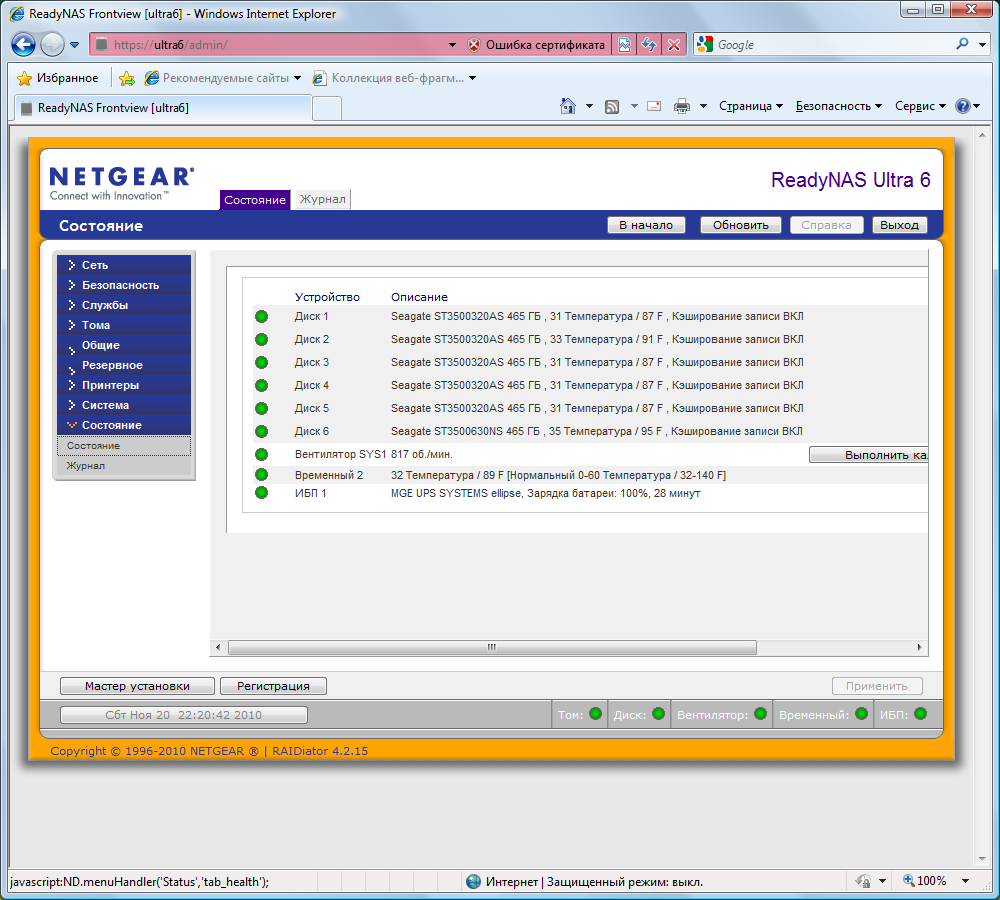This screenshot has width=1000, height=900.
Task: Click the blue Help question mark icon
Action: [962, 106]
